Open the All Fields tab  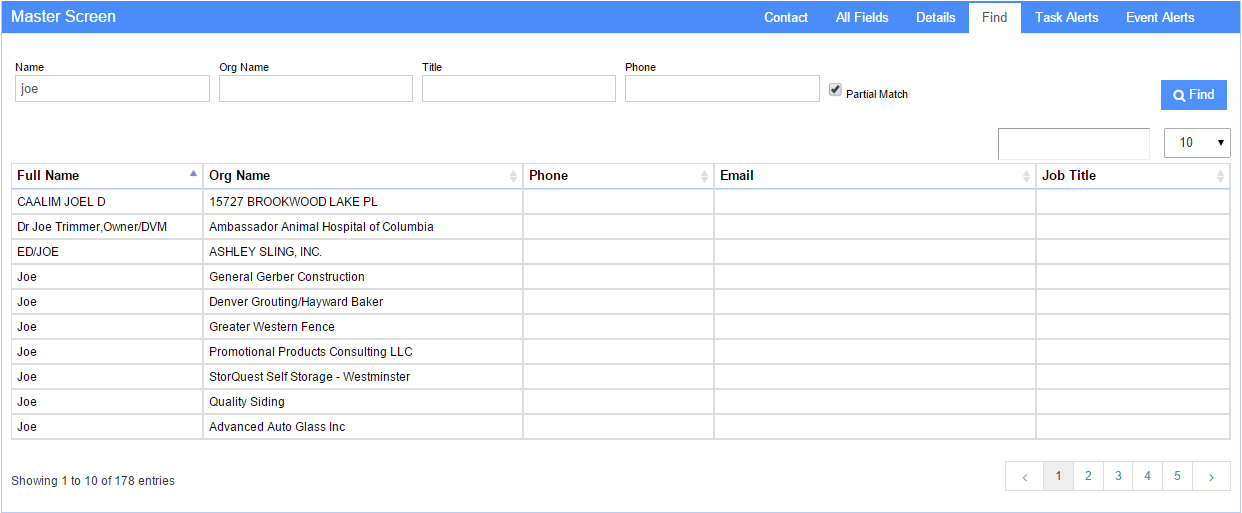pos(862,17)
